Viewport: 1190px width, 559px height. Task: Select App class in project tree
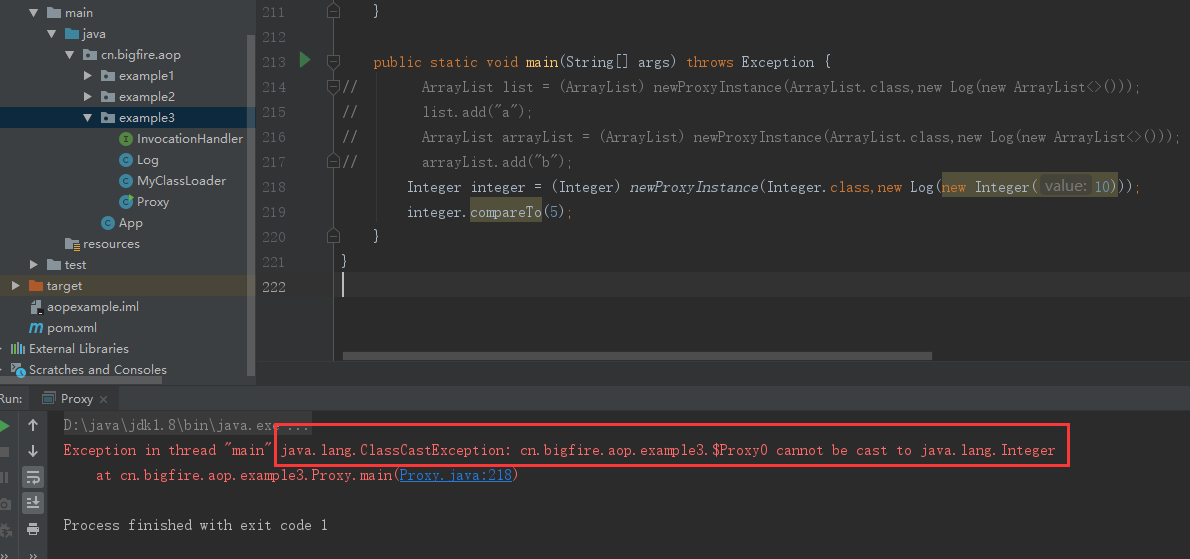[x=131, y=223]
